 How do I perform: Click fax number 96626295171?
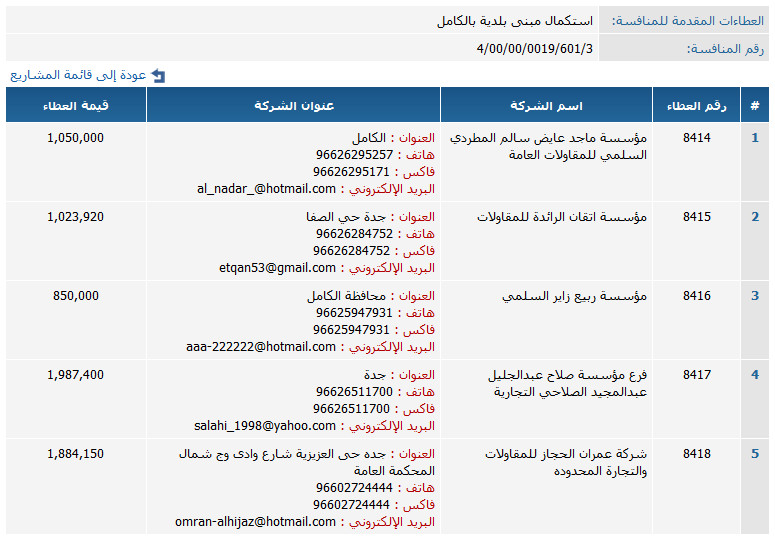tap(351, 172)
